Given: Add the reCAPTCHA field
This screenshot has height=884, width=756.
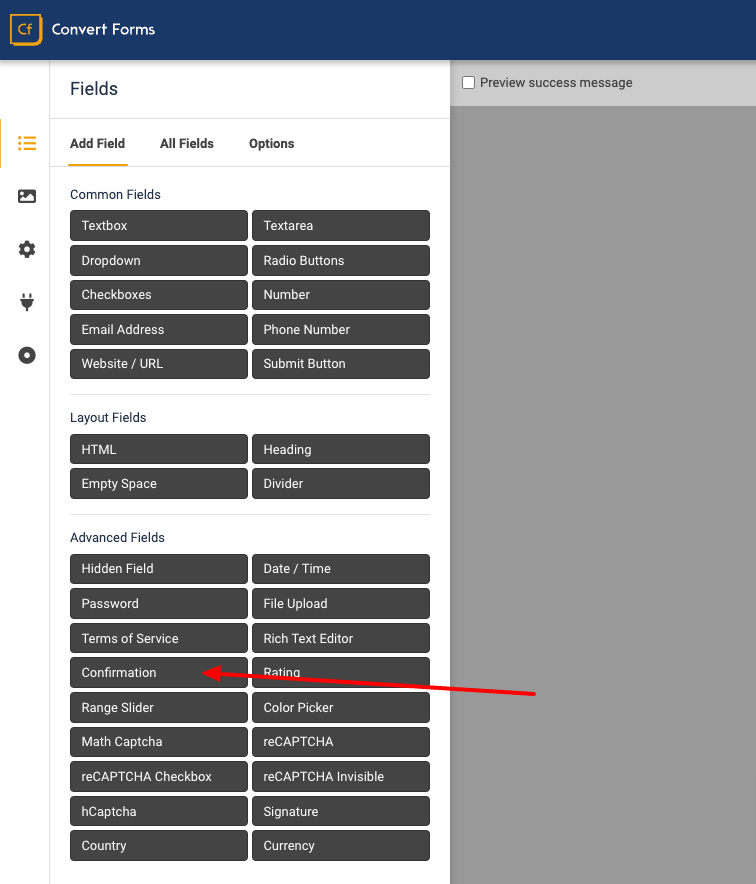Looking at the screenshot, I should click(x=341, y=742).
